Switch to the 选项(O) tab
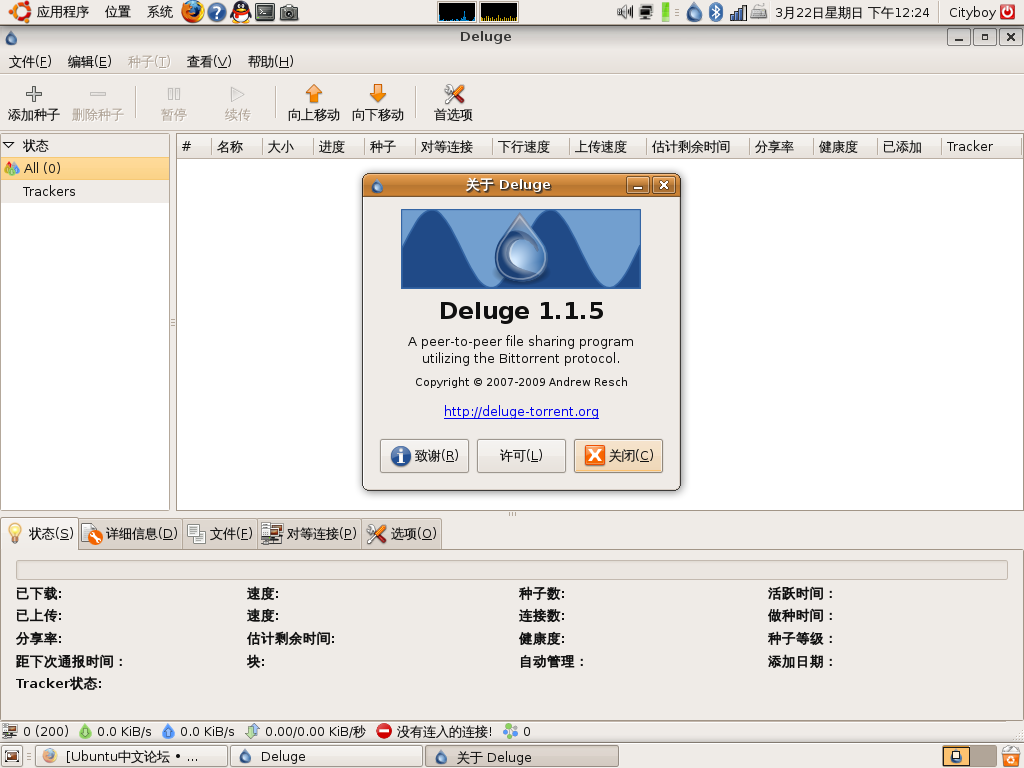1024x768 pixels. tap(402, 534)
